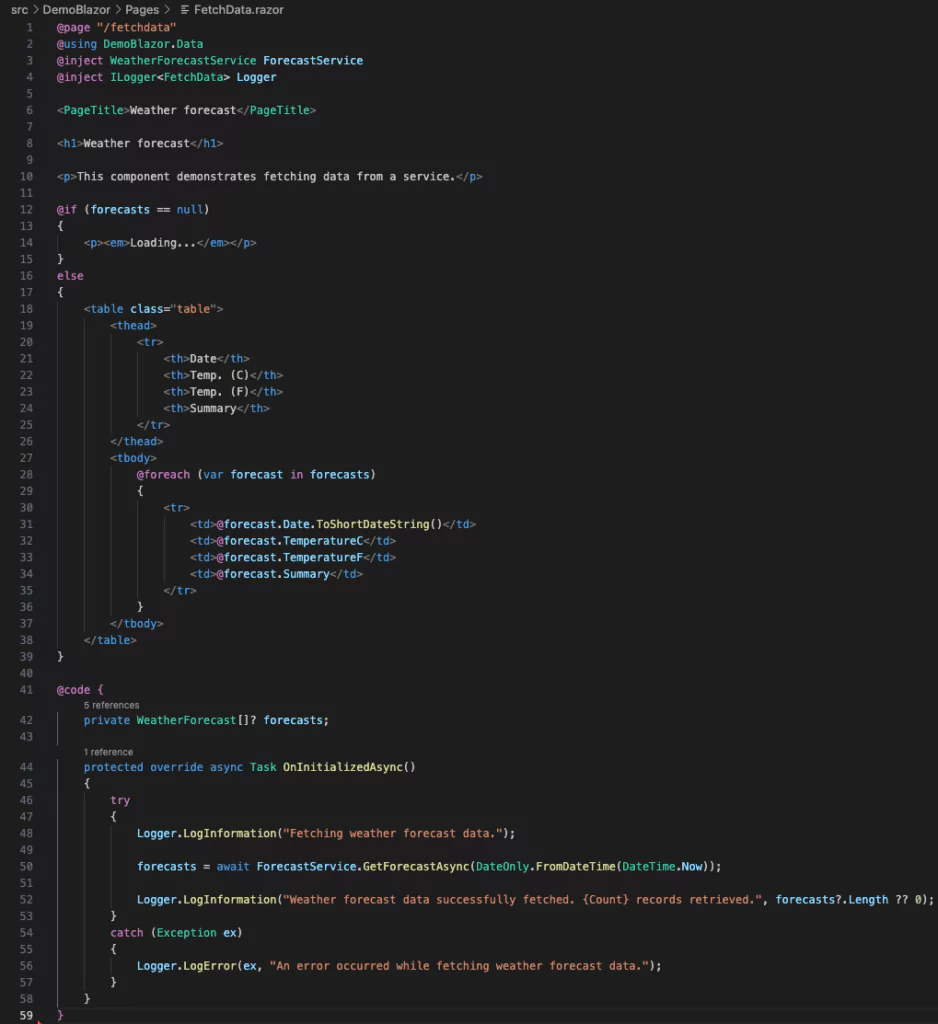938x1024 pixels.
Task: Click Temp. (F) header text
Action: [219, 392]
